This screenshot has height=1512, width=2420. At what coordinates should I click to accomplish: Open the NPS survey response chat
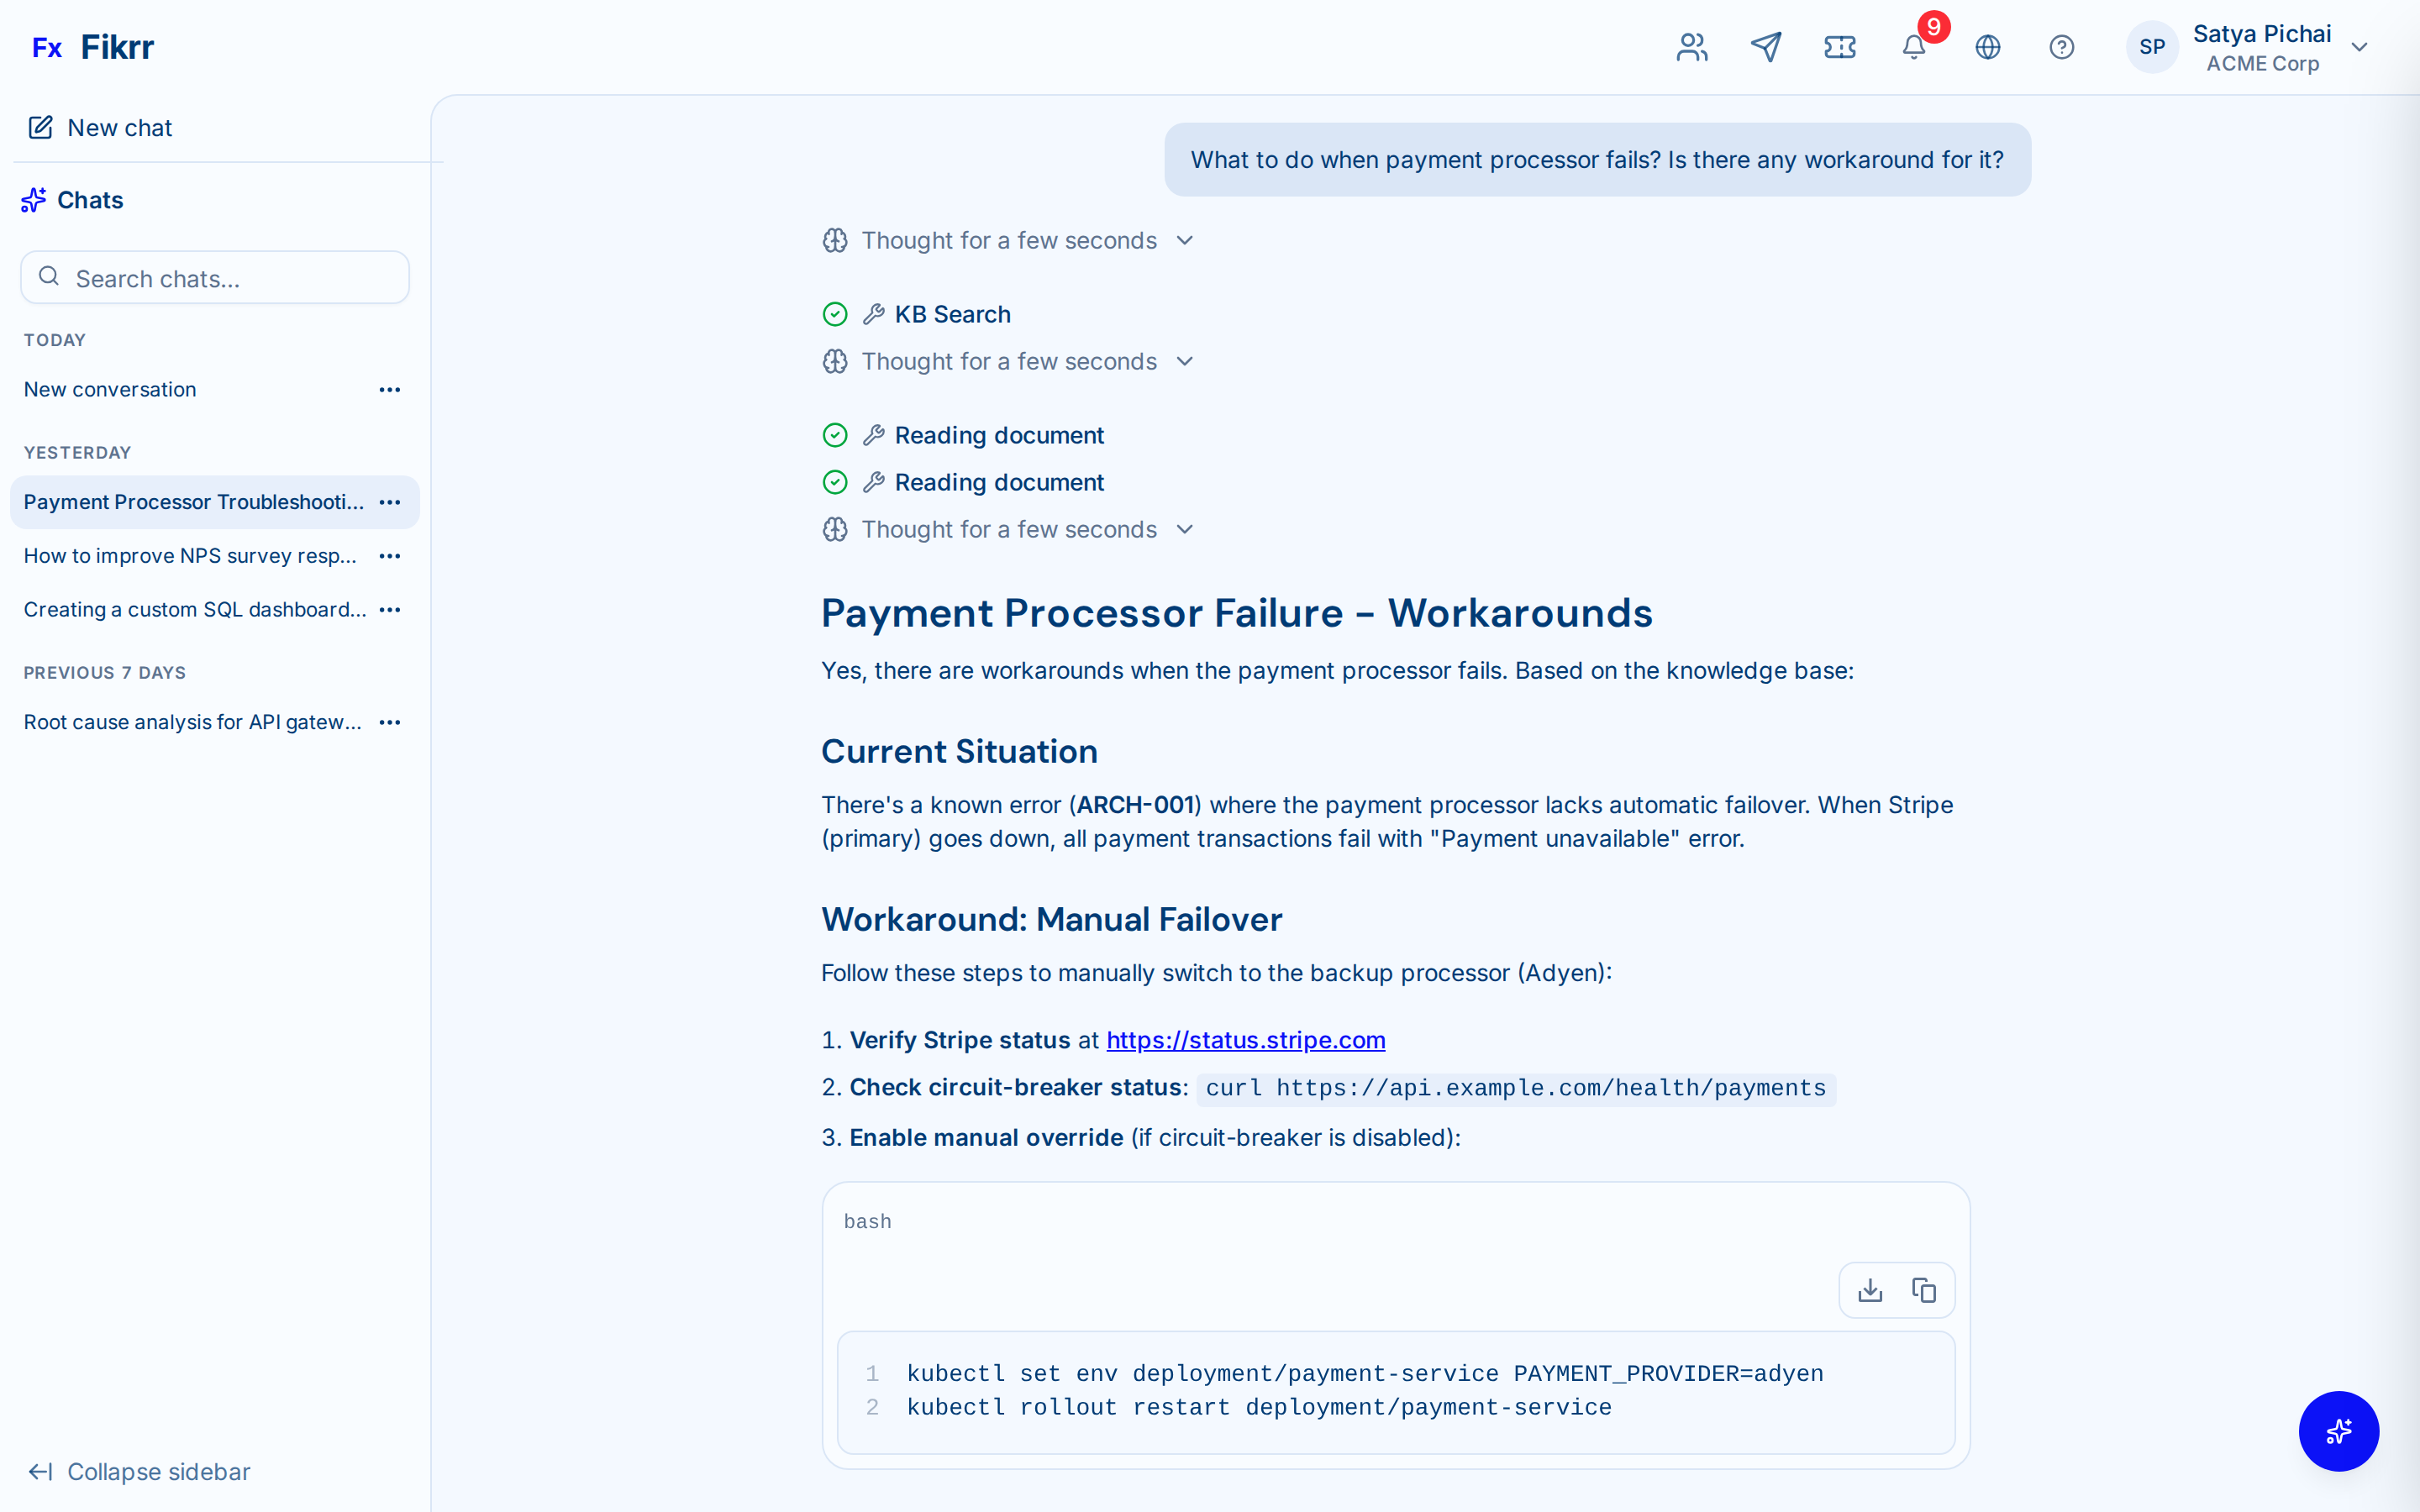[x=190, y=556]
